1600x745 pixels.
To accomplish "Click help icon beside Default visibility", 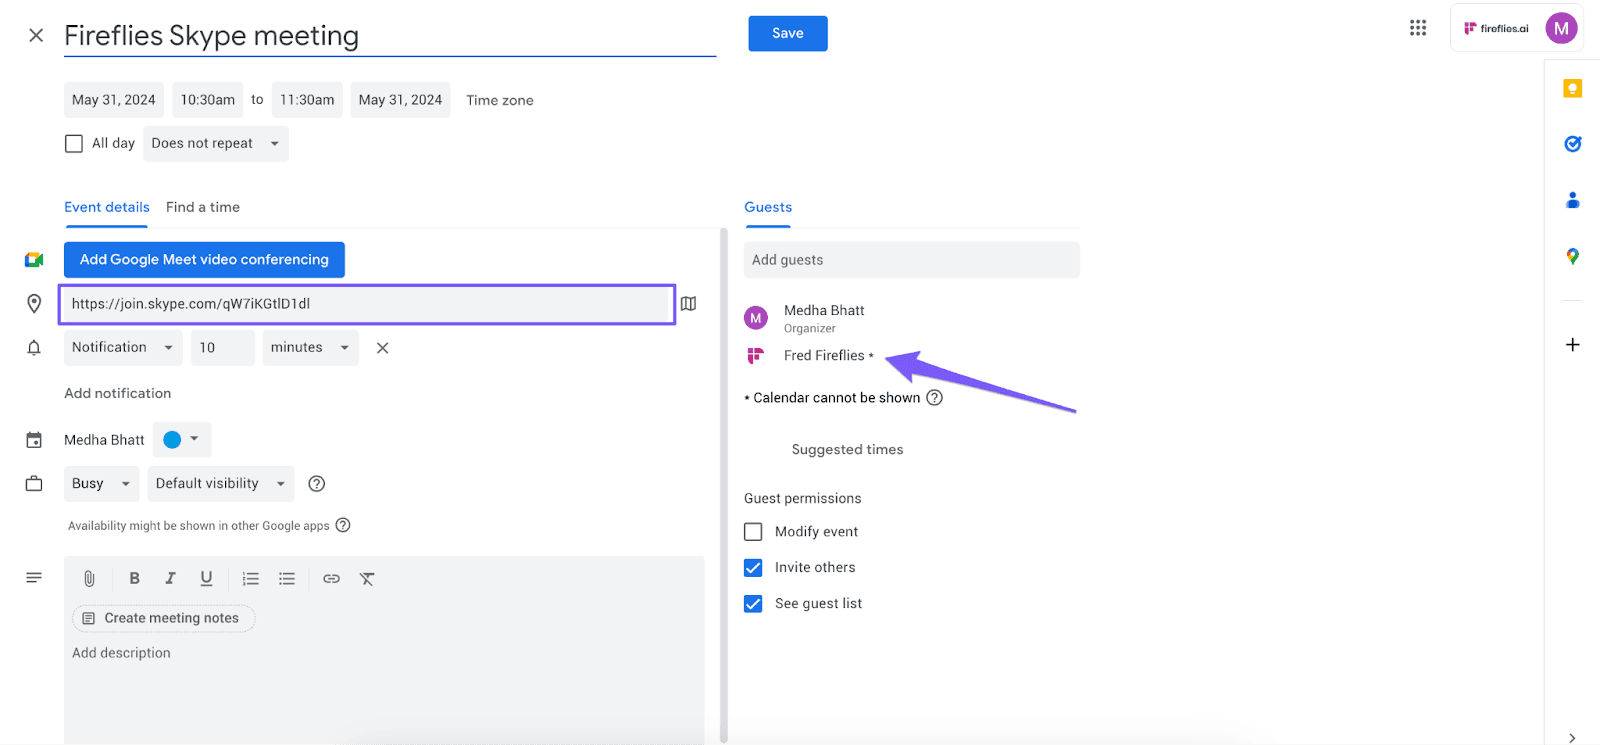I will pyautogui.click(x=317, y=484).
